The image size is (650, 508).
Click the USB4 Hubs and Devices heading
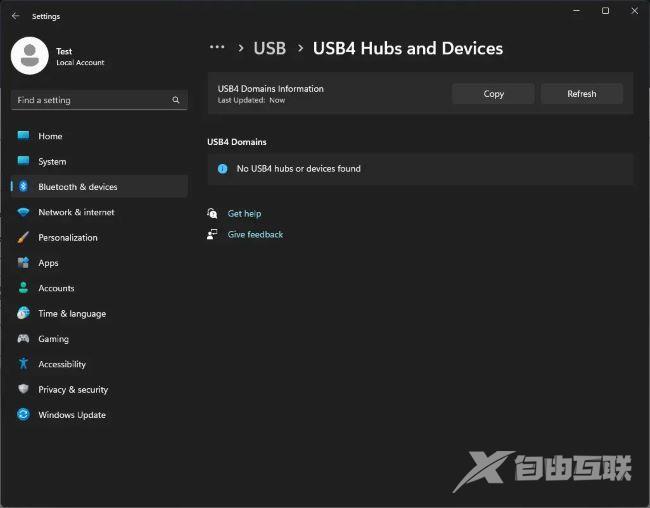[x=408, y=48]
